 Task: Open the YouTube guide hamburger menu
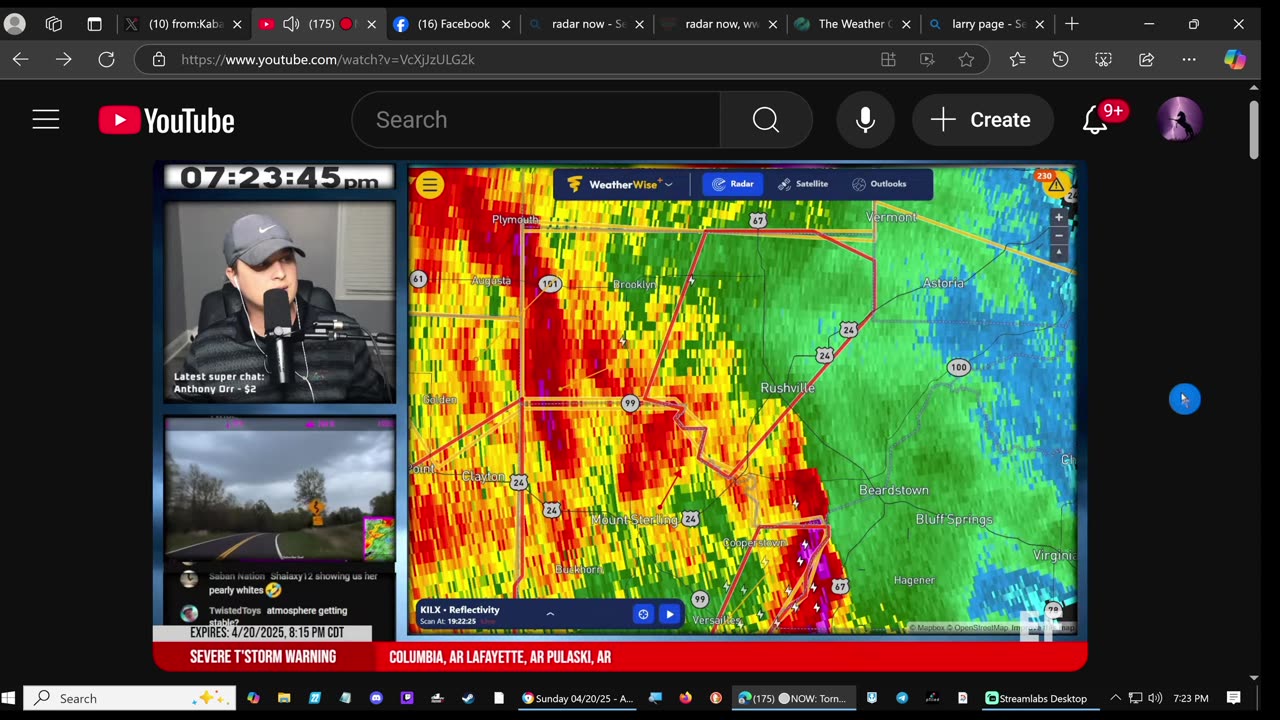pos(46,120)
